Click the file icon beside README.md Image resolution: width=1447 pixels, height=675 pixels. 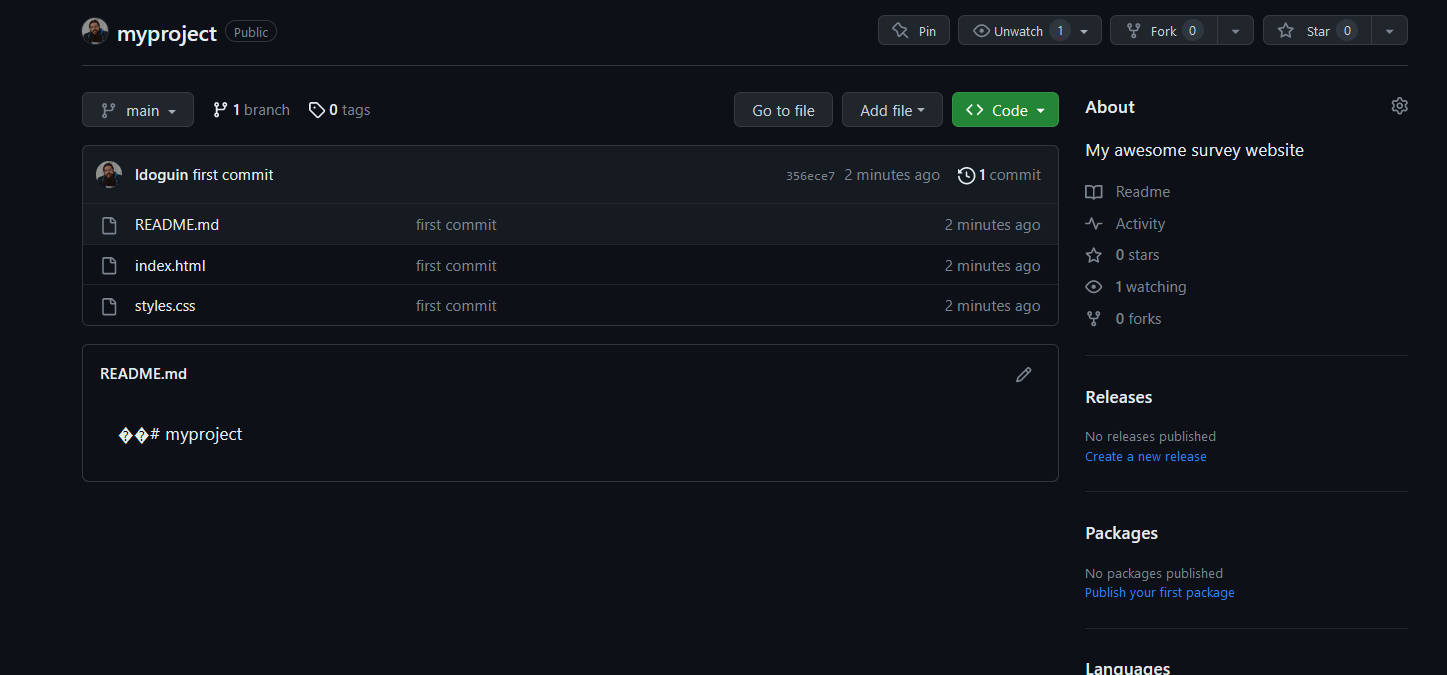pyautogui.click(x=110, y=225)
